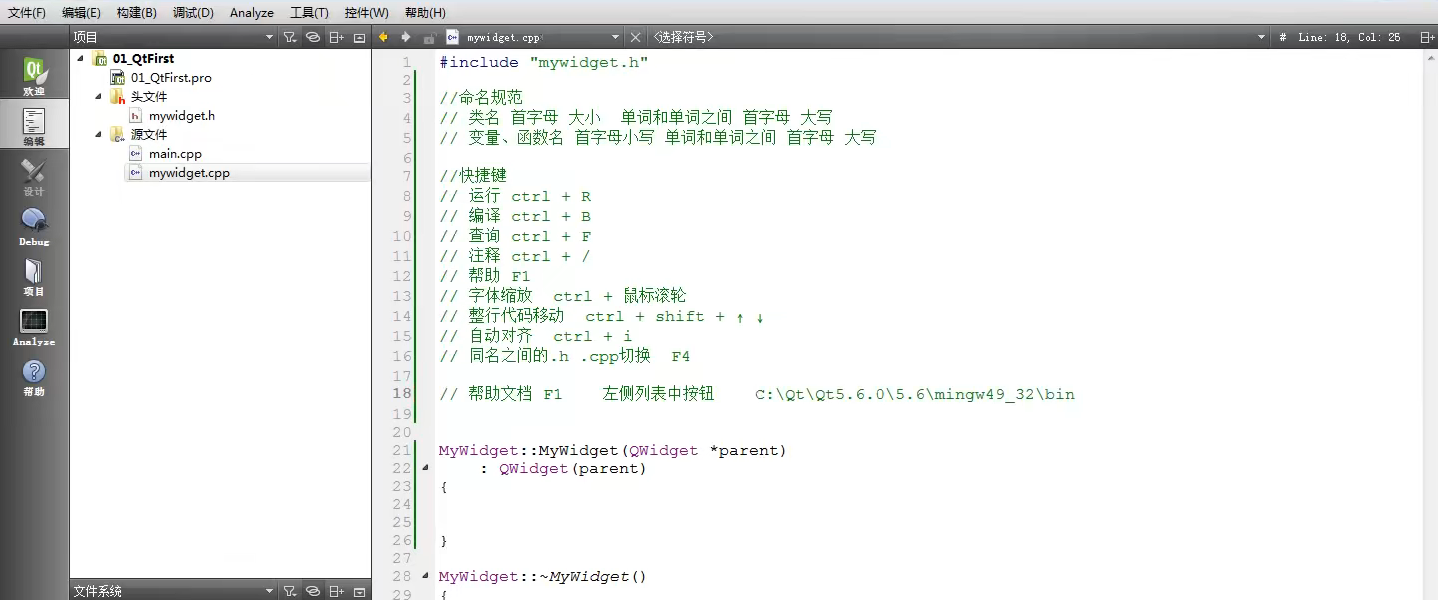
Task: Click the comment line 编译 ctrl + B
Action: point(515,216)
